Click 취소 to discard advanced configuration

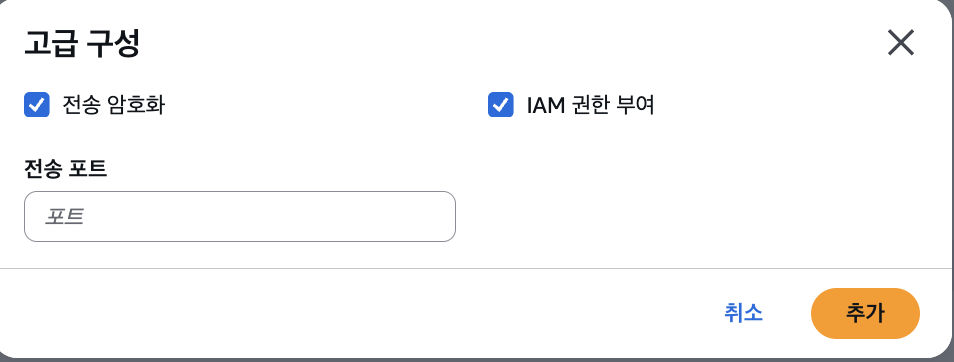coord(743,313)
